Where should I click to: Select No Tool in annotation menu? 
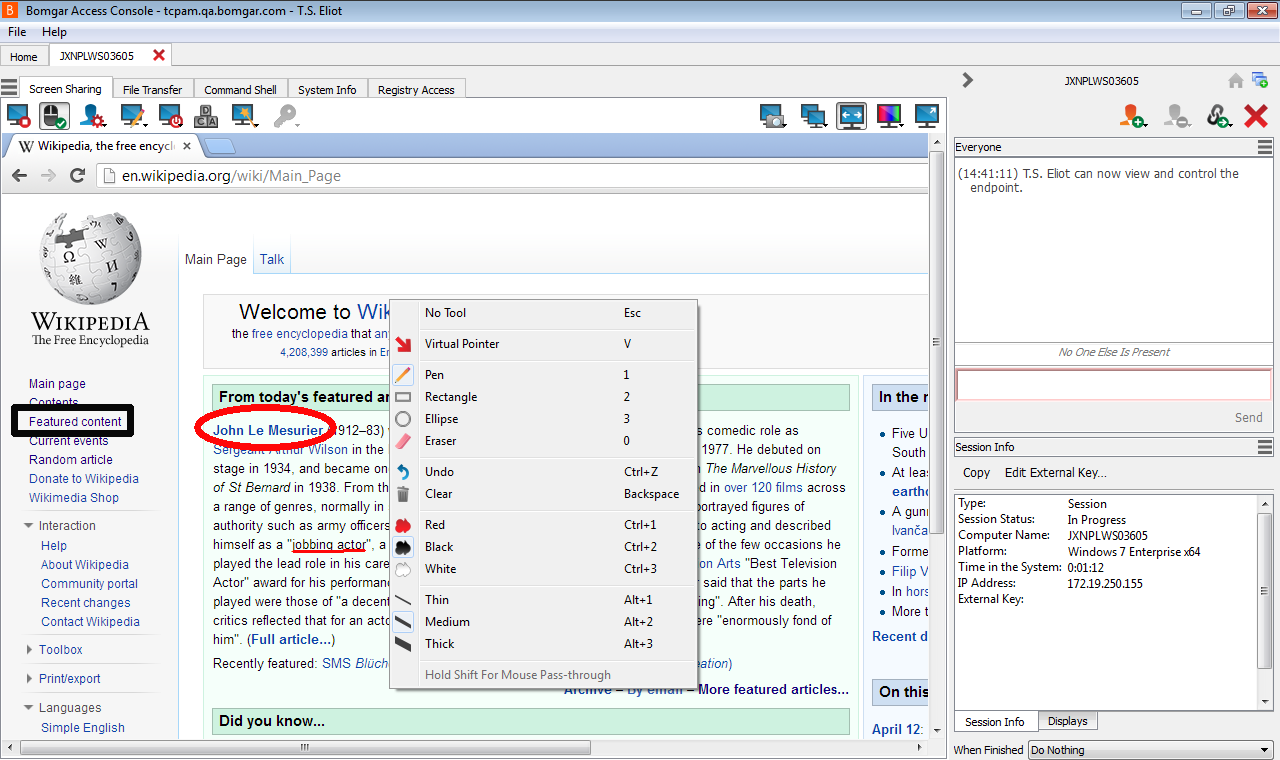(543, 313)
